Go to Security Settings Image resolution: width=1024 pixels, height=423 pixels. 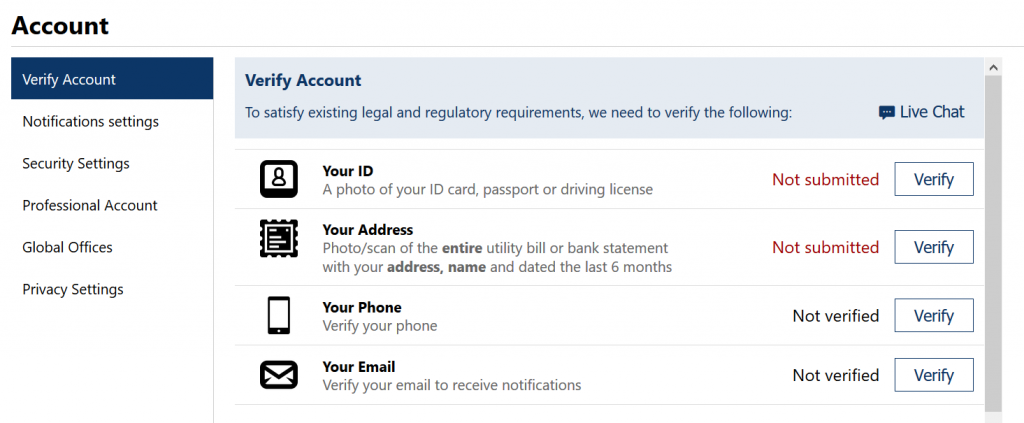pyautogui.click(x=112, y=163)
